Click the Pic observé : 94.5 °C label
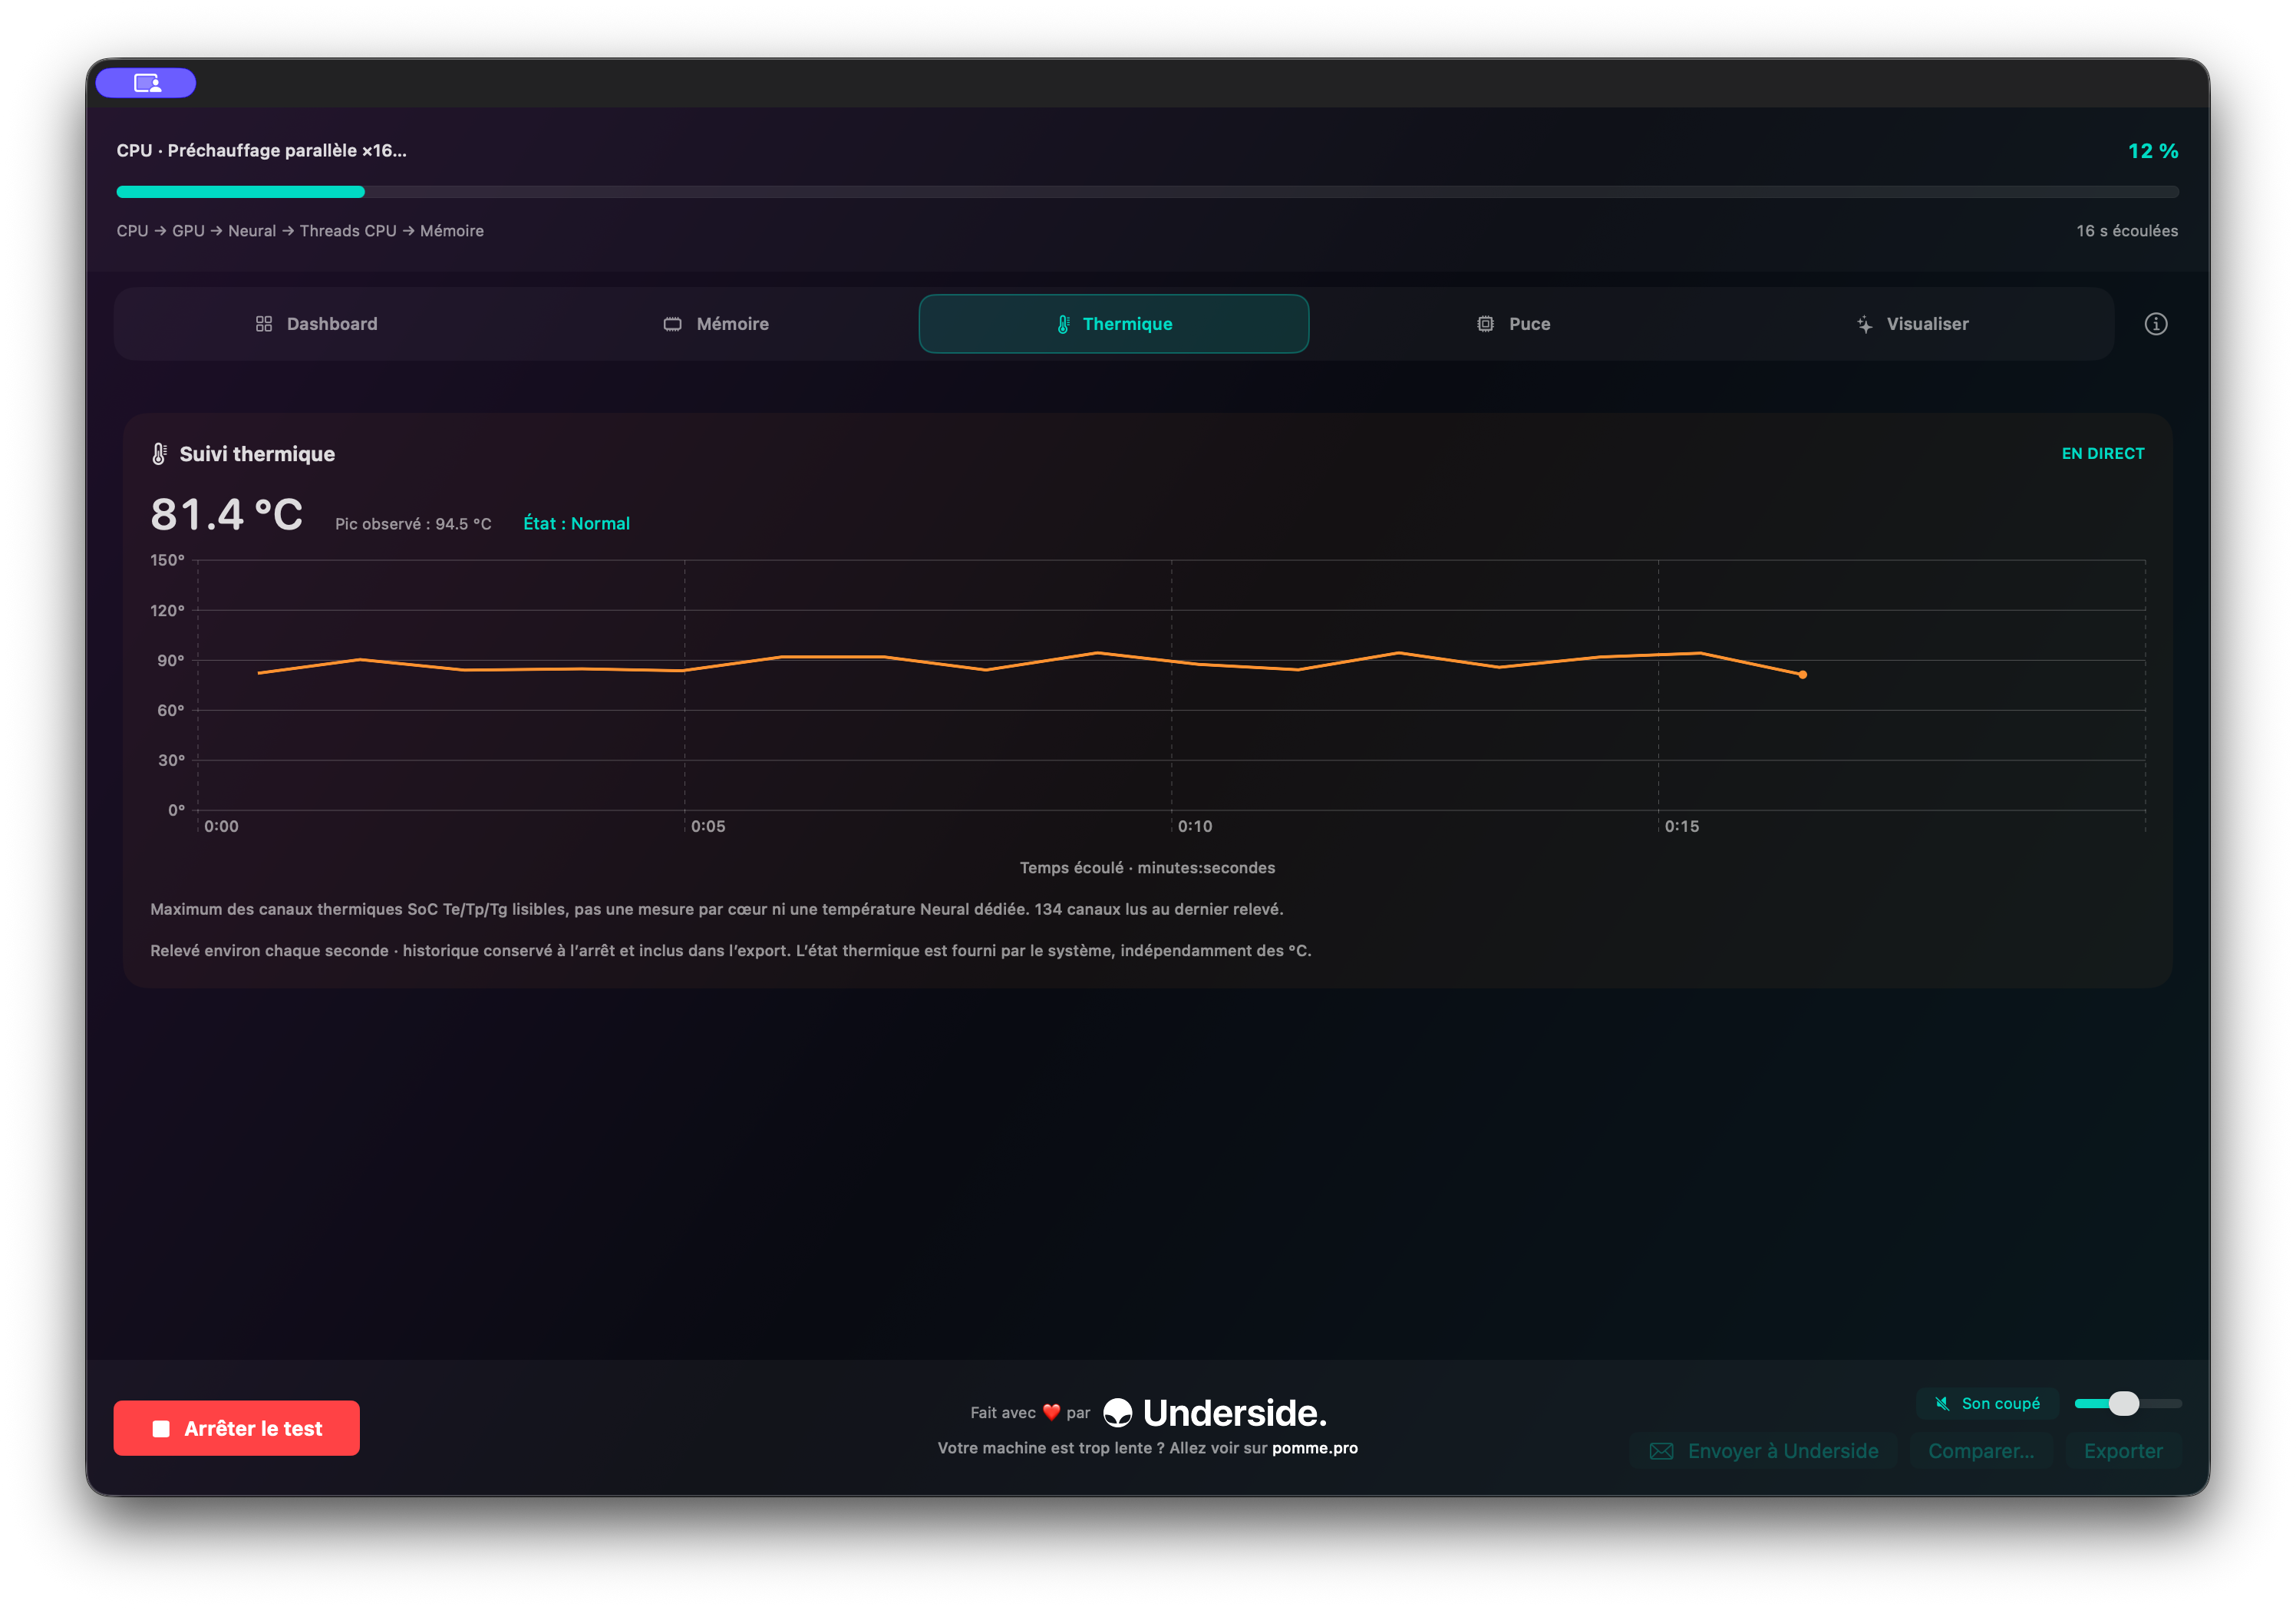 pos(413,524)
